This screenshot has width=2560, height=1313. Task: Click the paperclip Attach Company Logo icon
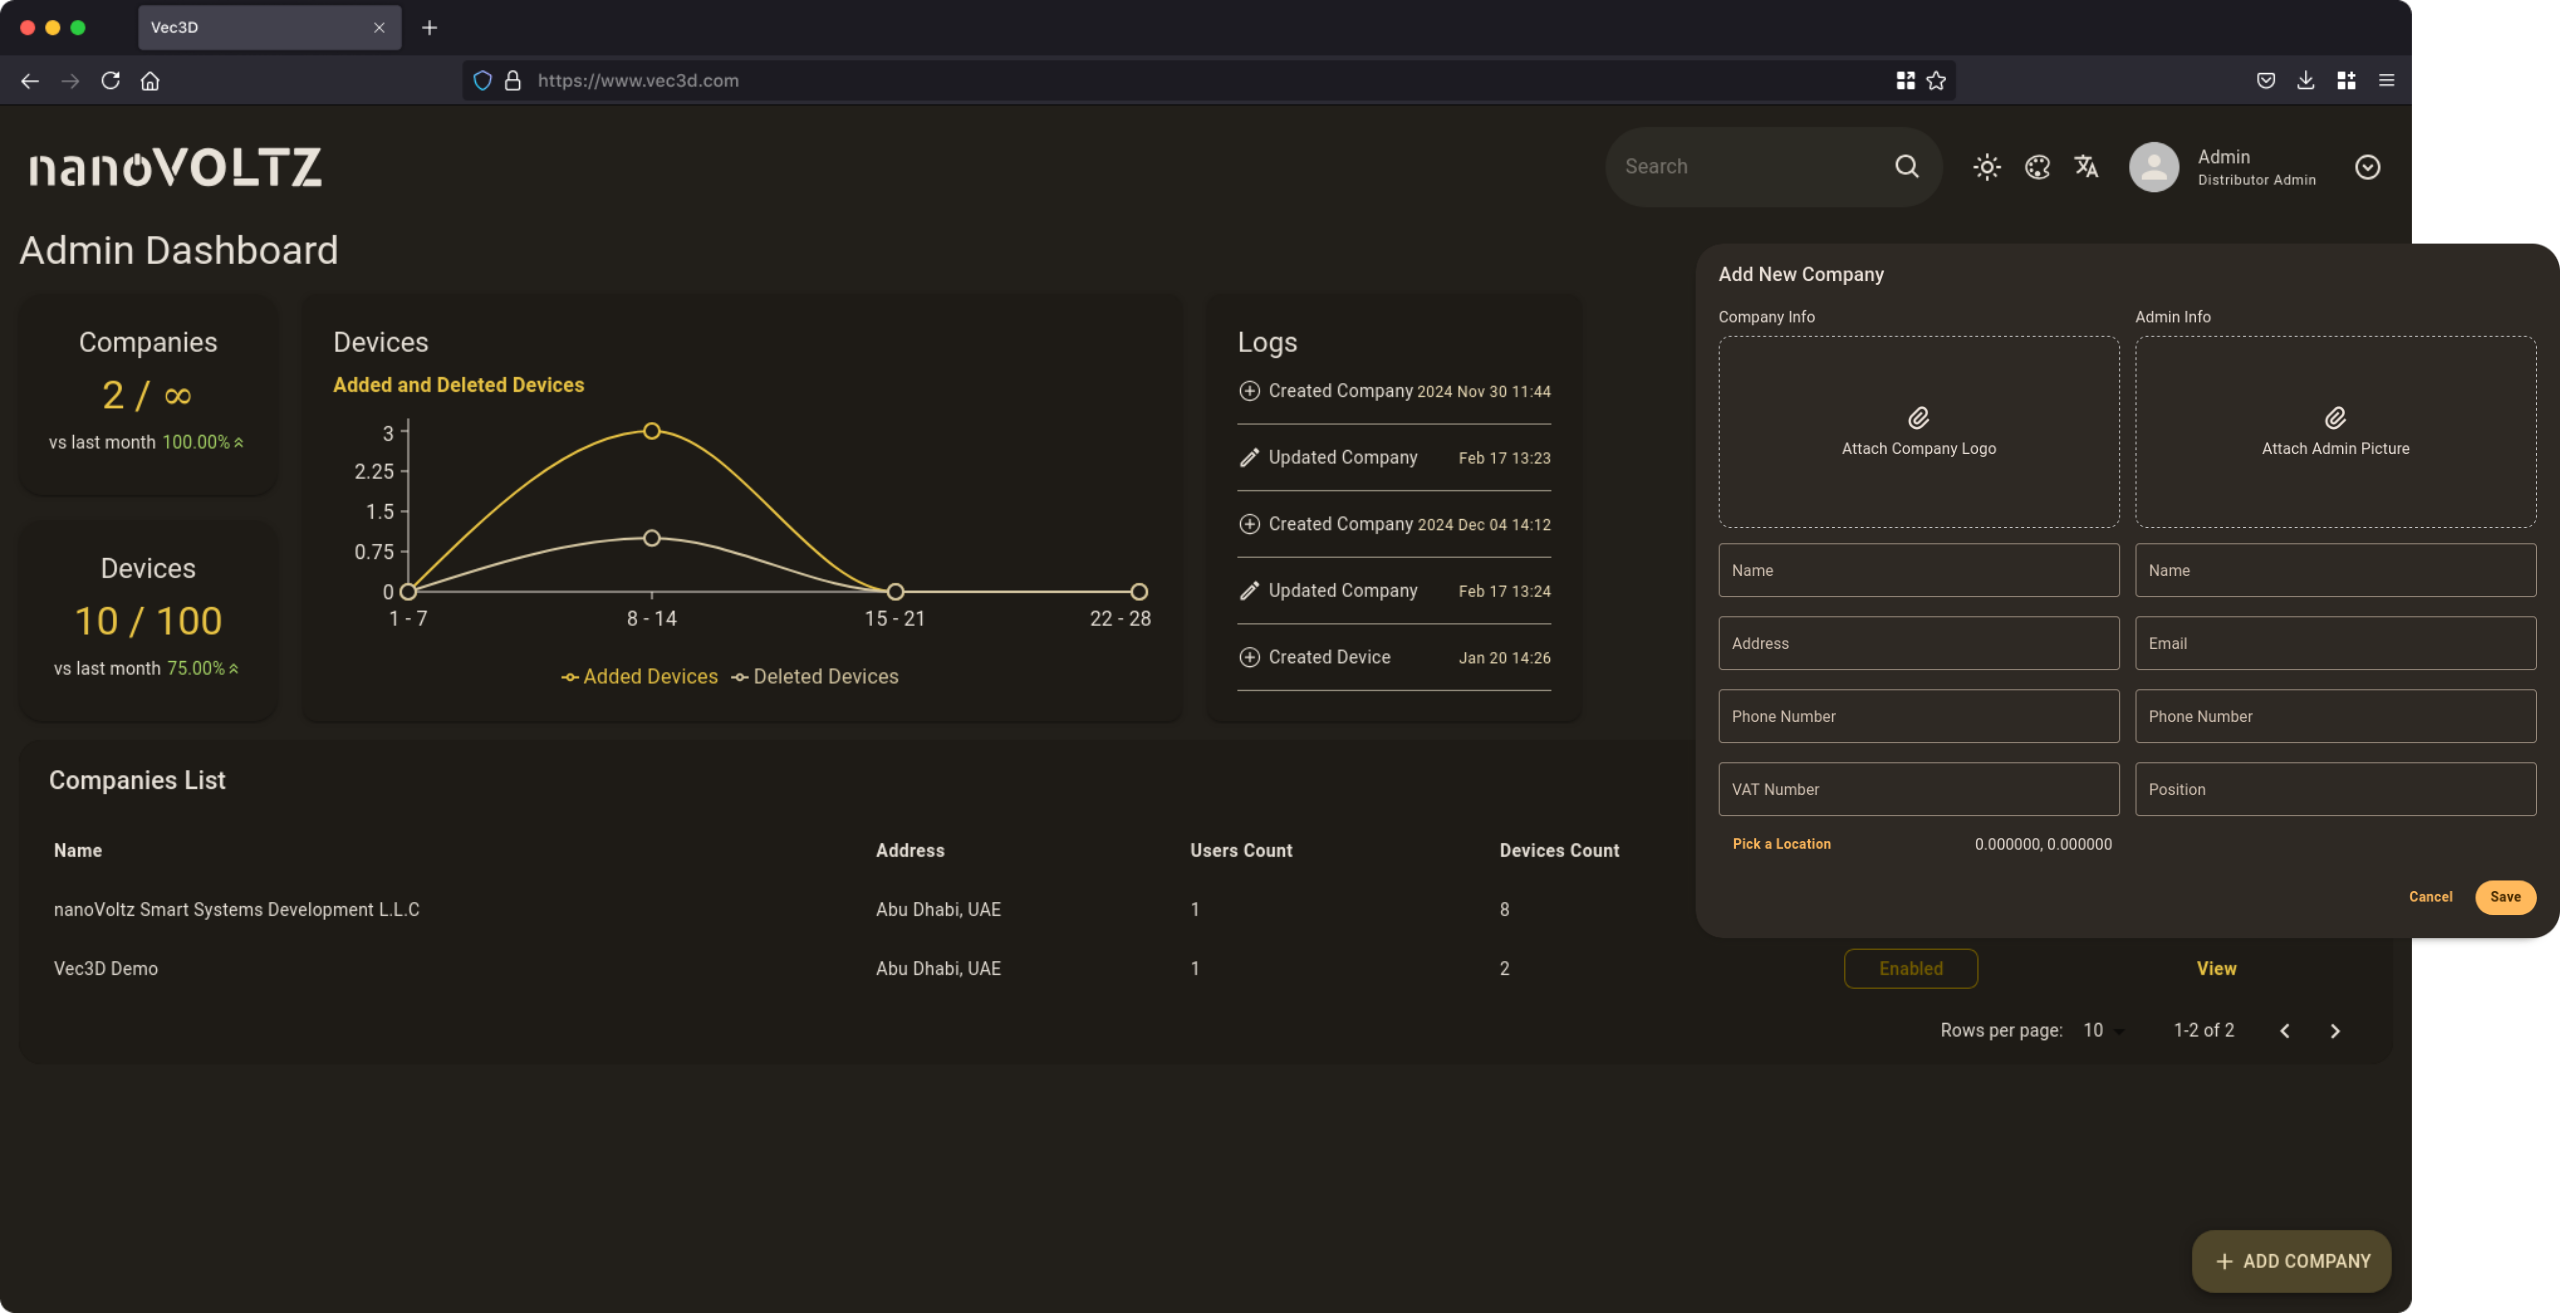tap(1918, 417)
